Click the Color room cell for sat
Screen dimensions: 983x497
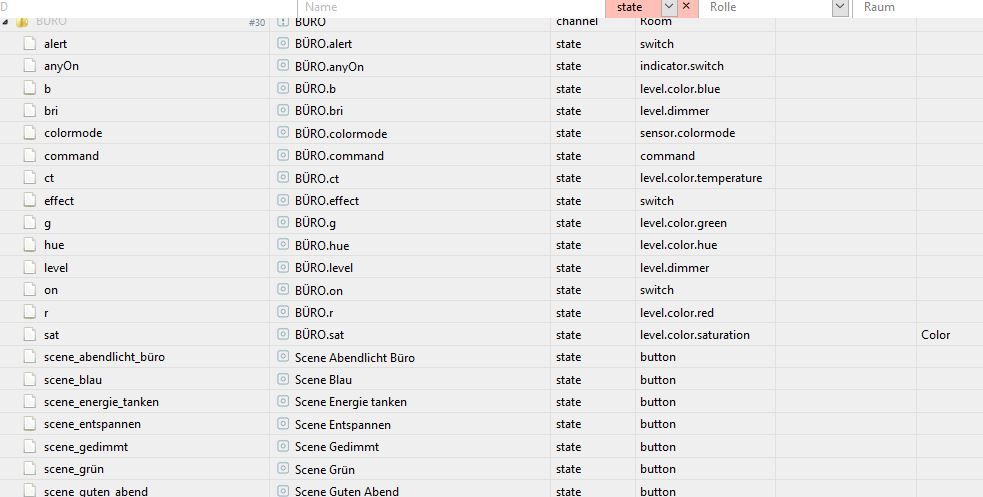(935, 335)
